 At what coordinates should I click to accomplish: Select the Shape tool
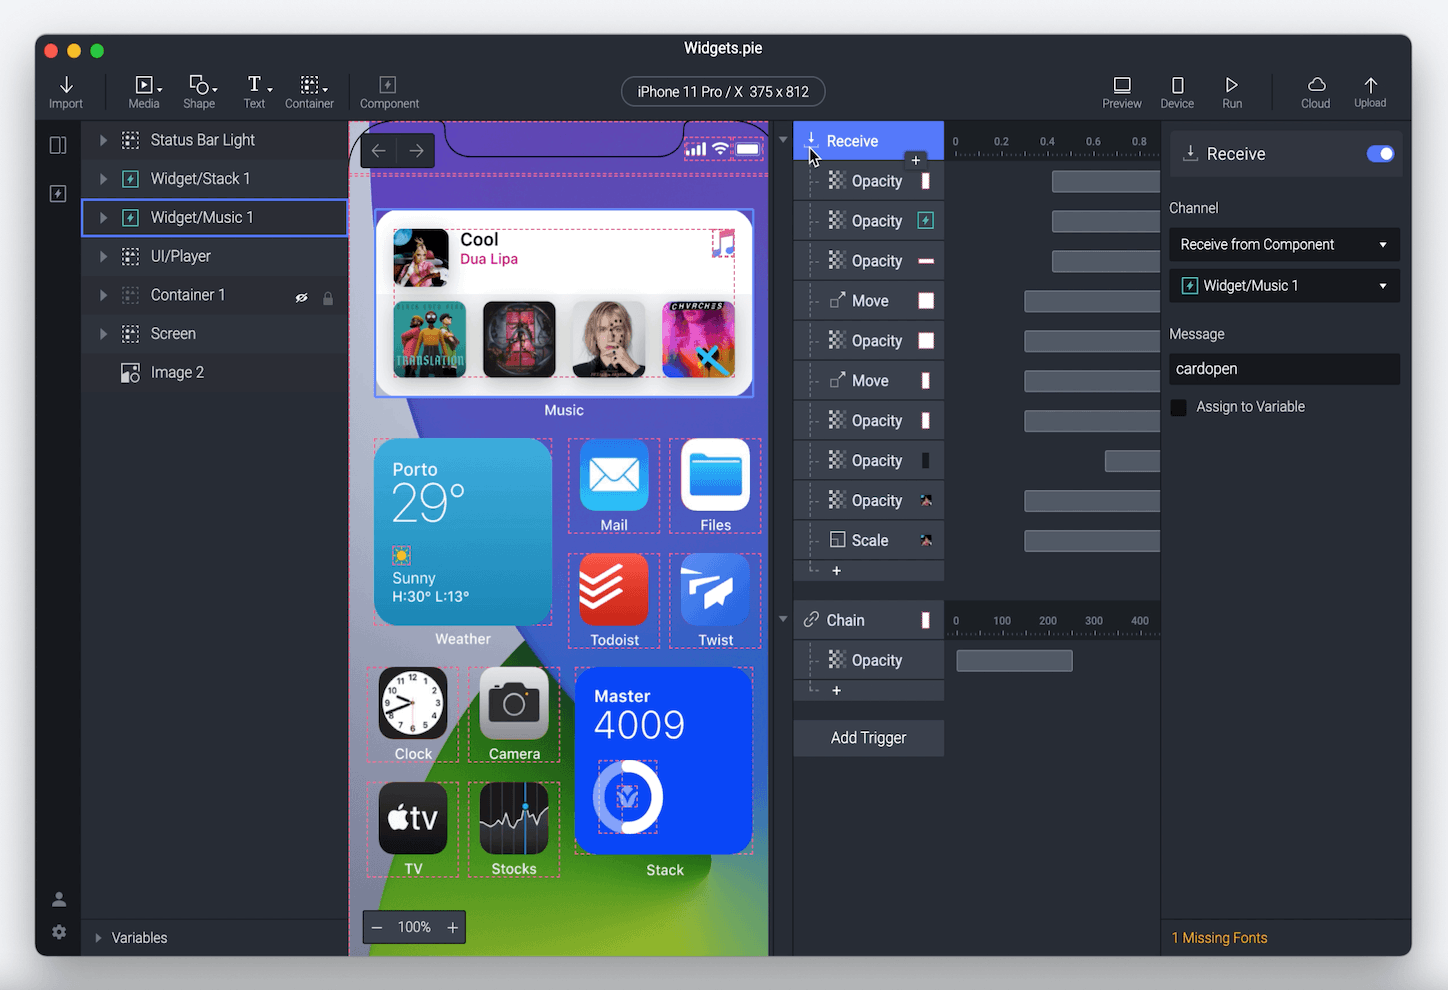click(200, 85)
